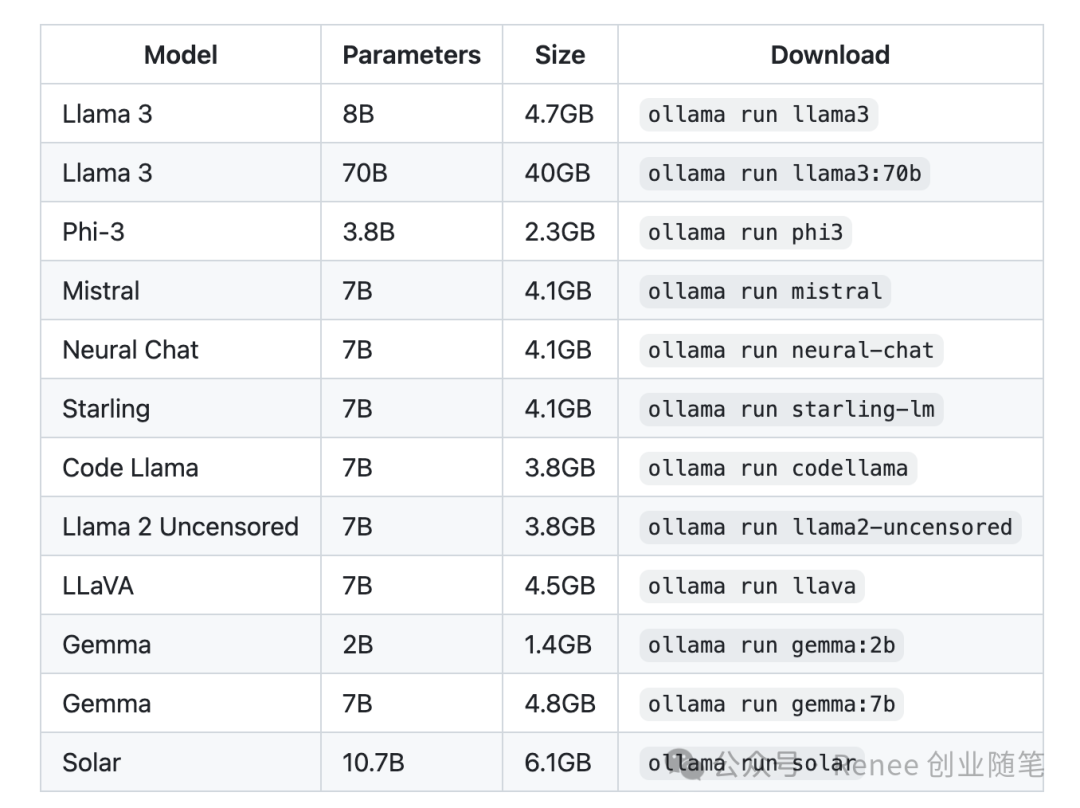
Task: Click the 'ollama run gemma:7b' command
Action: pos(771,703)
